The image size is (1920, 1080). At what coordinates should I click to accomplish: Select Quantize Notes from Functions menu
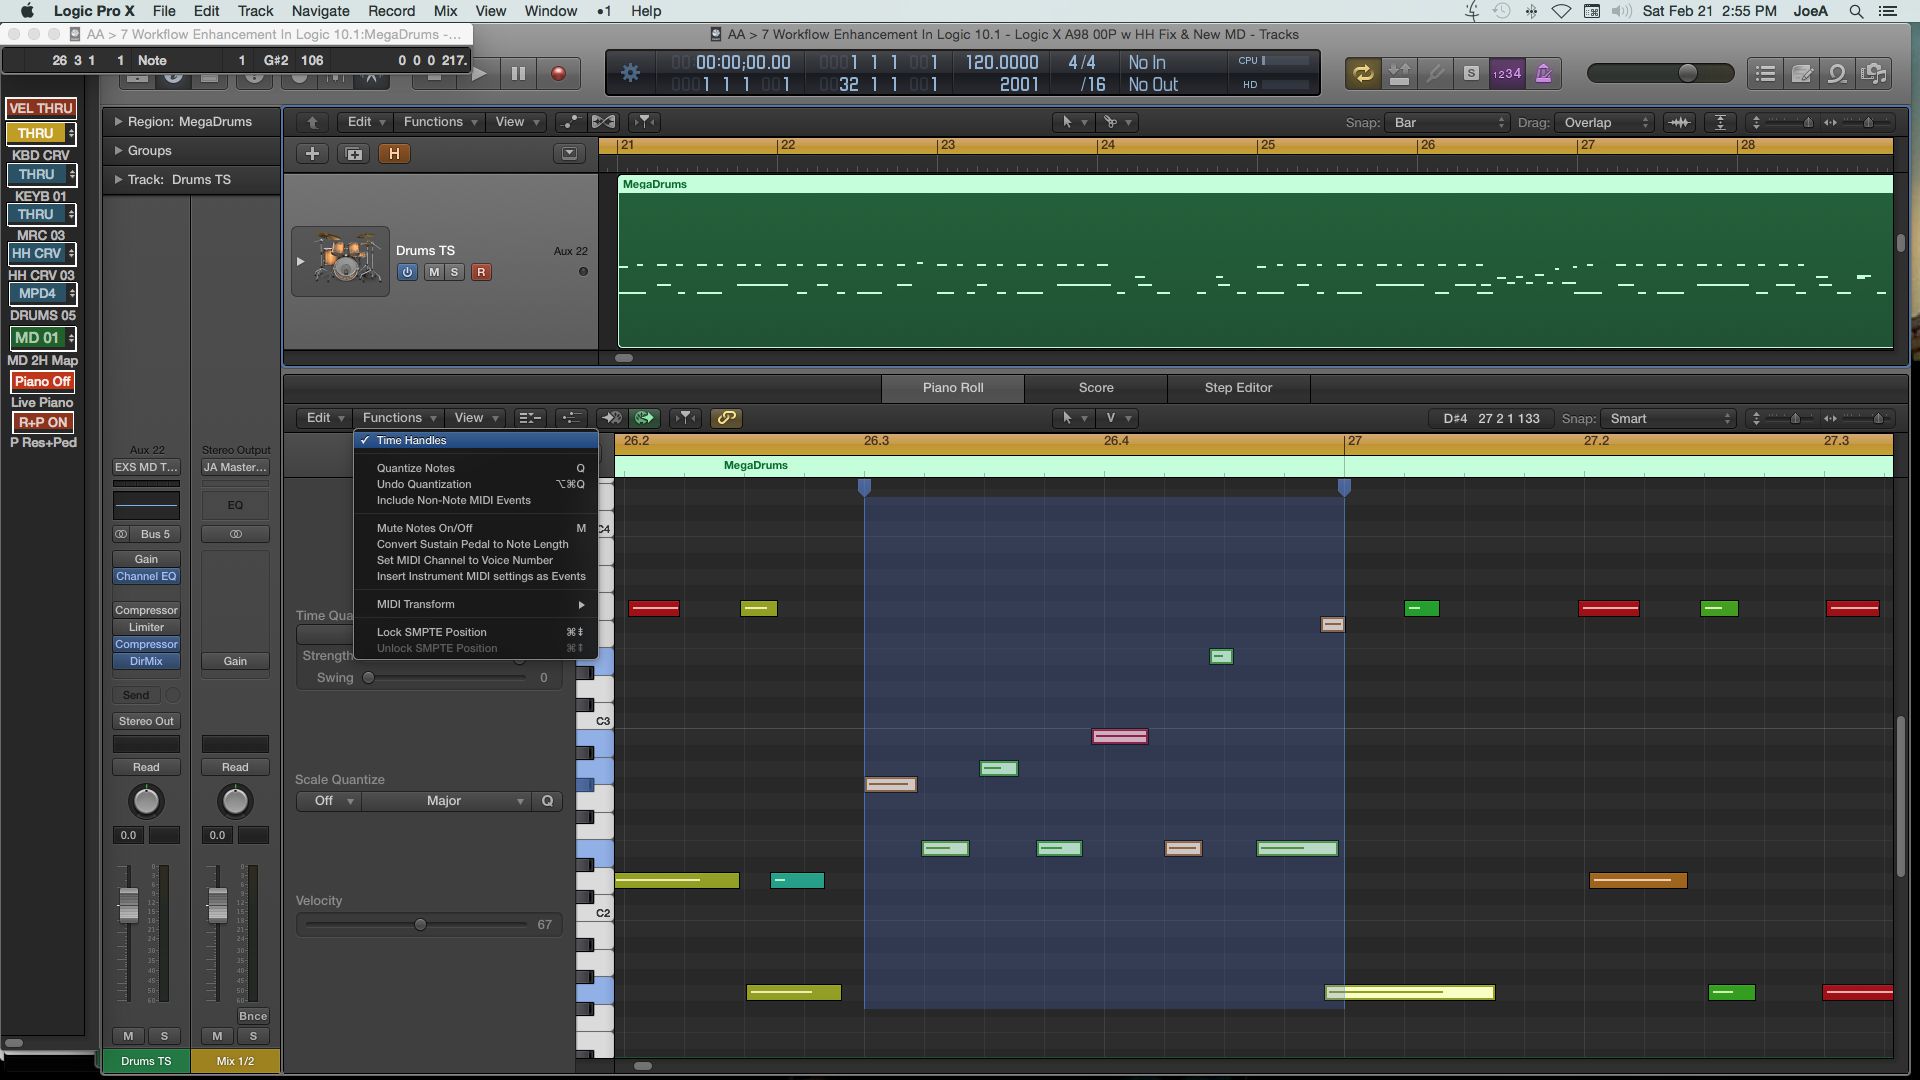[475, 468]
